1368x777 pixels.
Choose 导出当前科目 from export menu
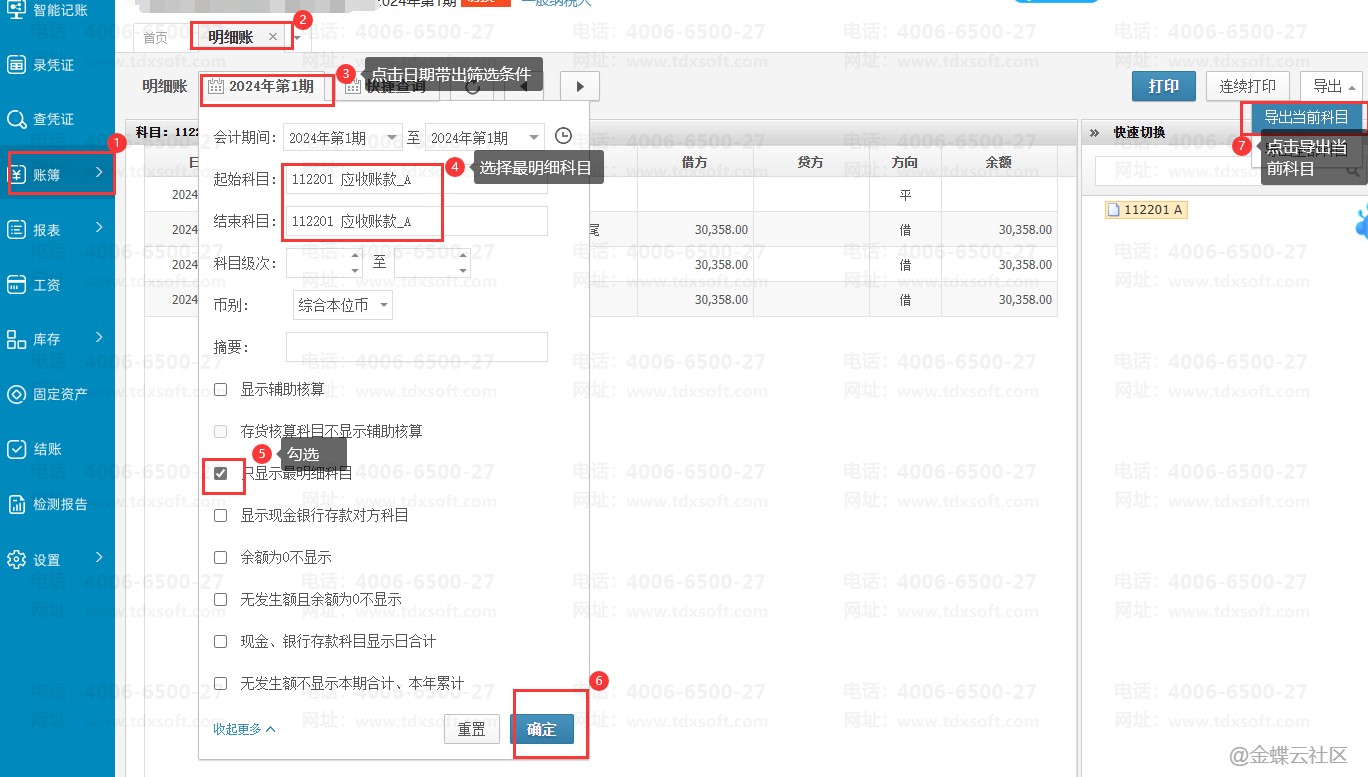1305,117
